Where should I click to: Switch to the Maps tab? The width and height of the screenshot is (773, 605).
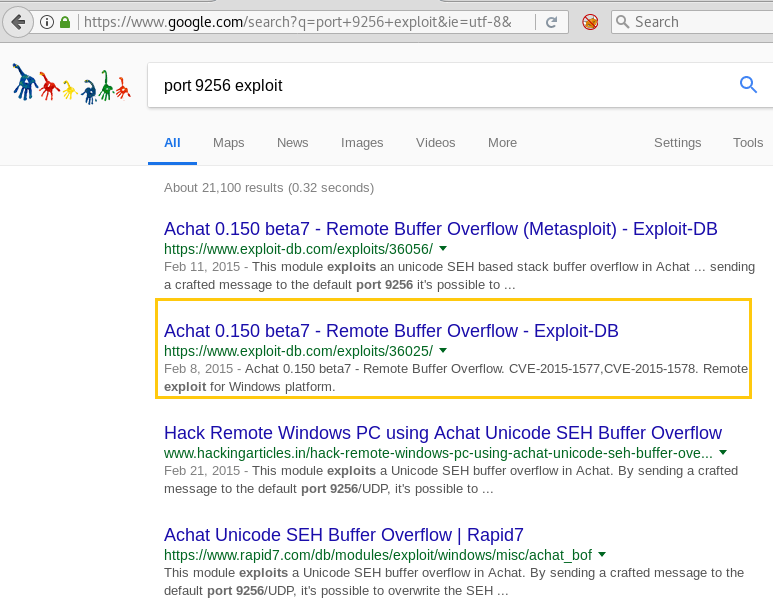228,143
